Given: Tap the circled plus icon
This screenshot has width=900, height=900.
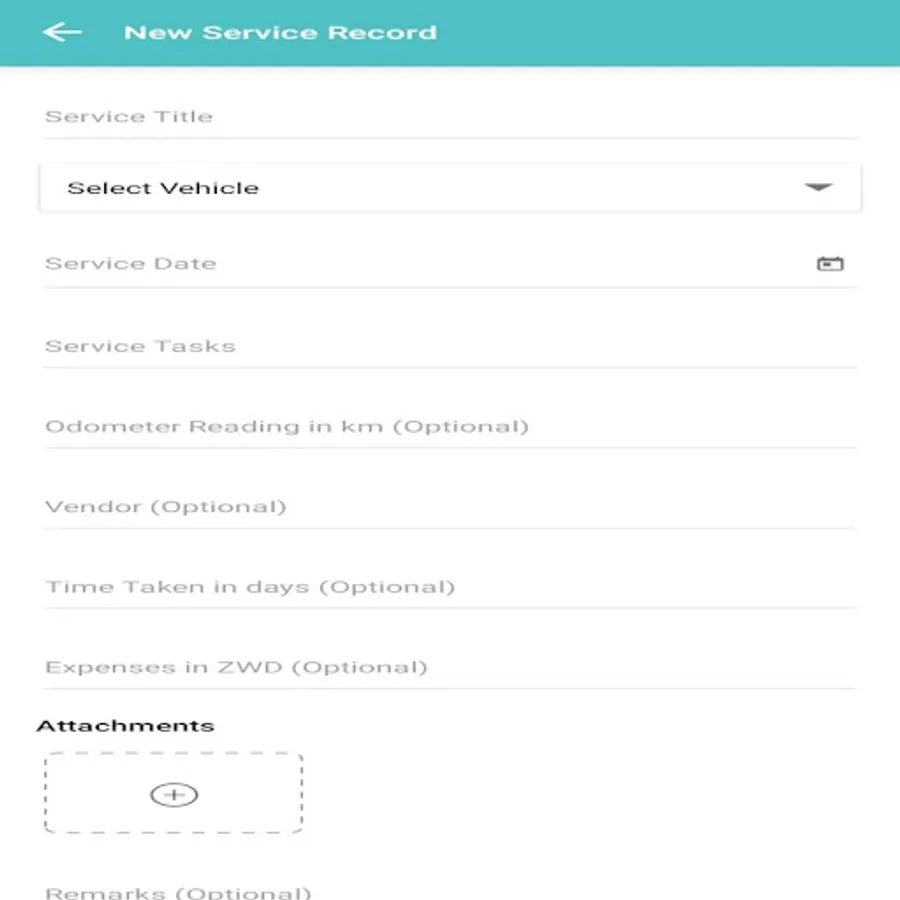Looking at the screenshot, I should [174, 794].
